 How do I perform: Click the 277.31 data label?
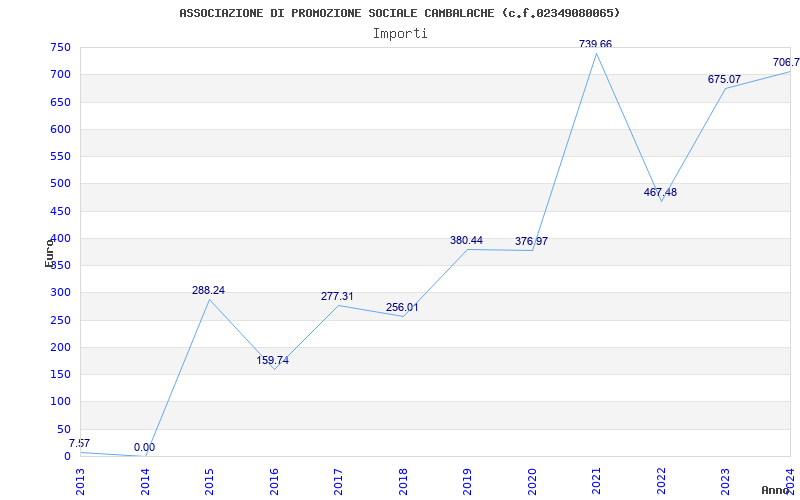[x=337, y=296]
